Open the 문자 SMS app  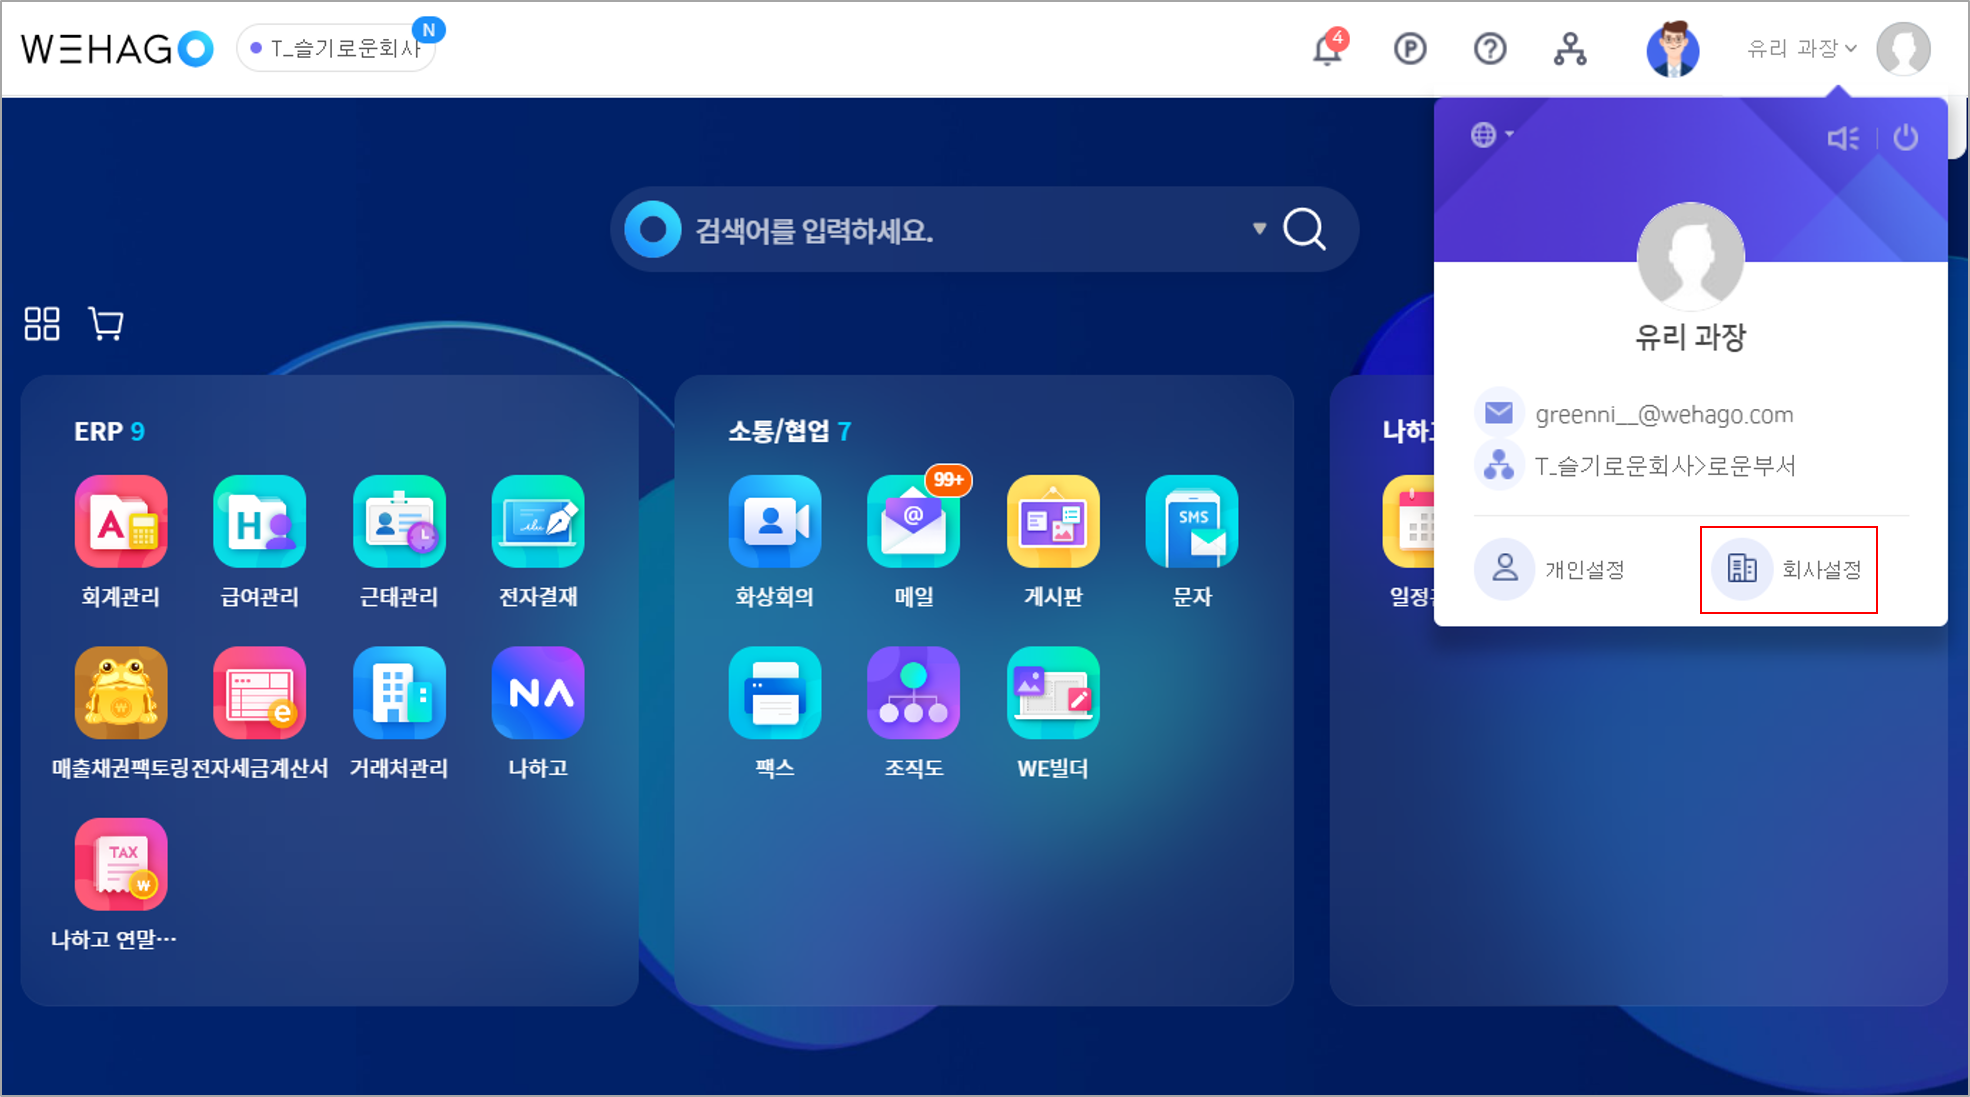click(1192, 522)
